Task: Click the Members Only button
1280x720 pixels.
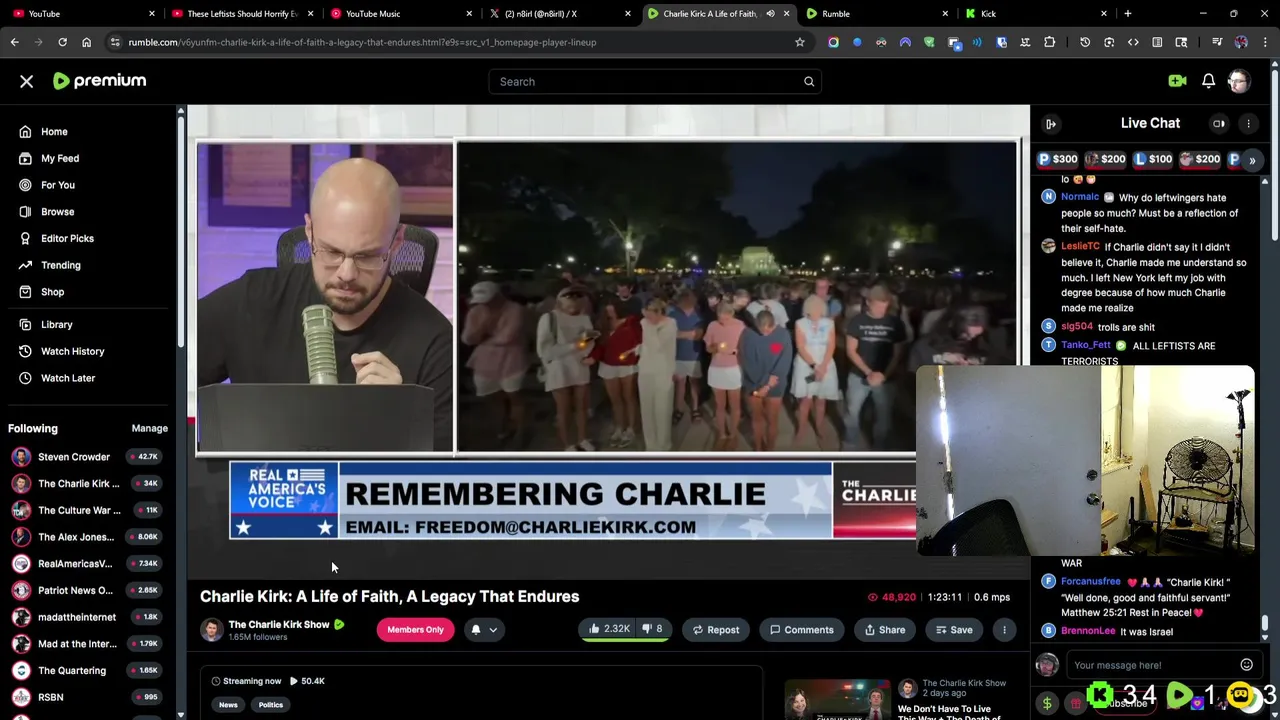Action: [x=415, y=630]
